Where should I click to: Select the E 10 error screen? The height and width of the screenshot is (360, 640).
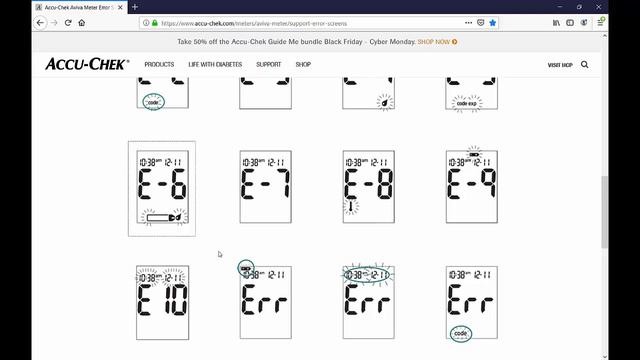[x=162, y=302]
